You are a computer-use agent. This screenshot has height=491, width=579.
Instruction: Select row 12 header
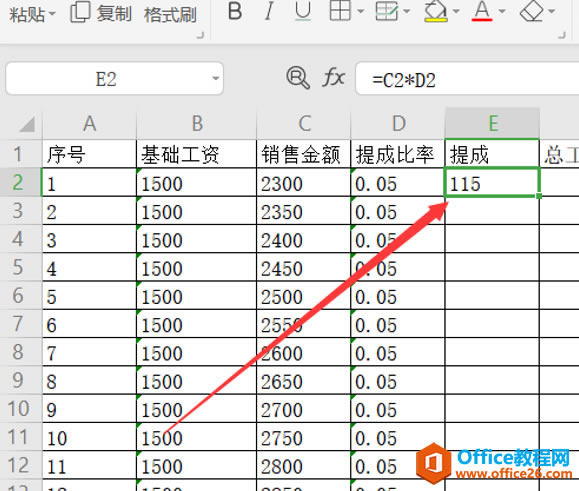click(21, 465)
